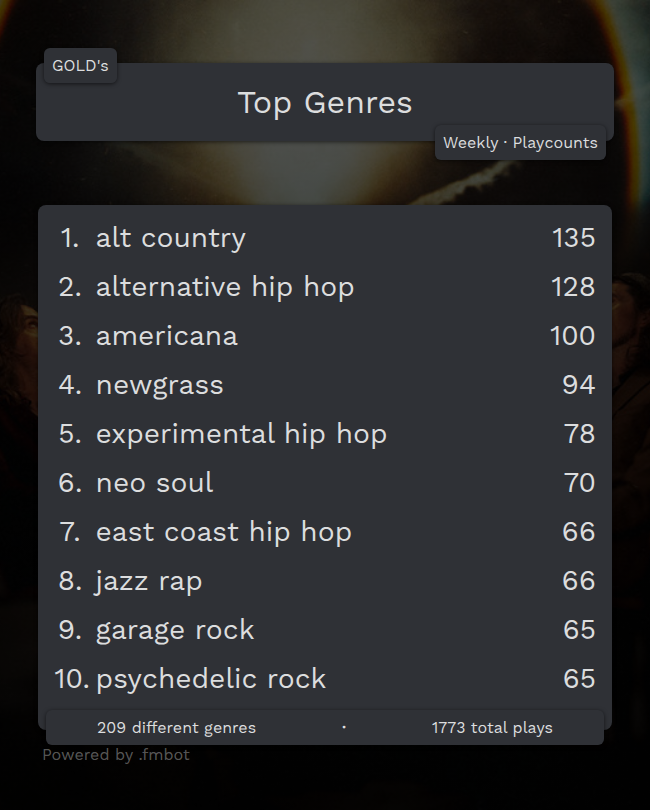Open the newgrass genre entry
650x810 pixels.
(160, 385)
